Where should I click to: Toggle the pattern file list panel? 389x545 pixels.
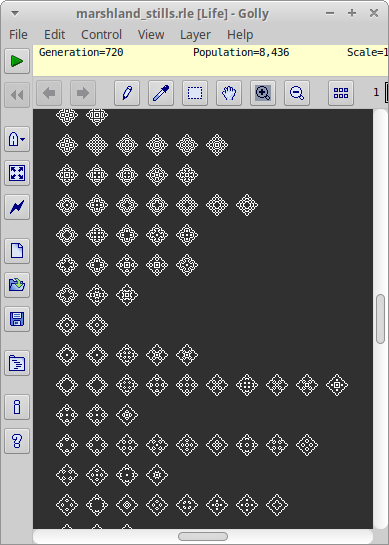pos(17,363)
